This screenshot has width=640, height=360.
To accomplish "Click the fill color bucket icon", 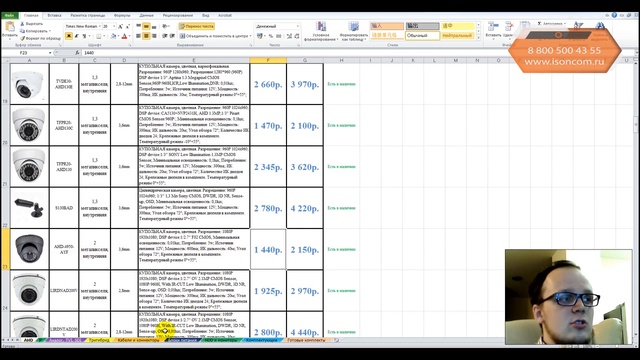I will [113, 36].
